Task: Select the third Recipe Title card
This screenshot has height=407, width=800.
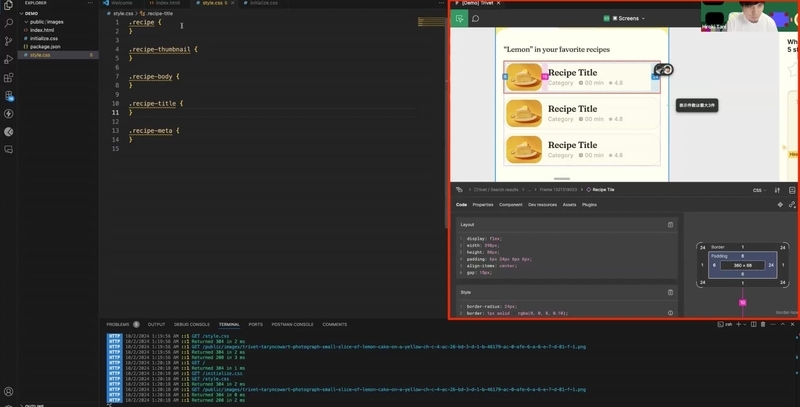Action: coord(582,149)
